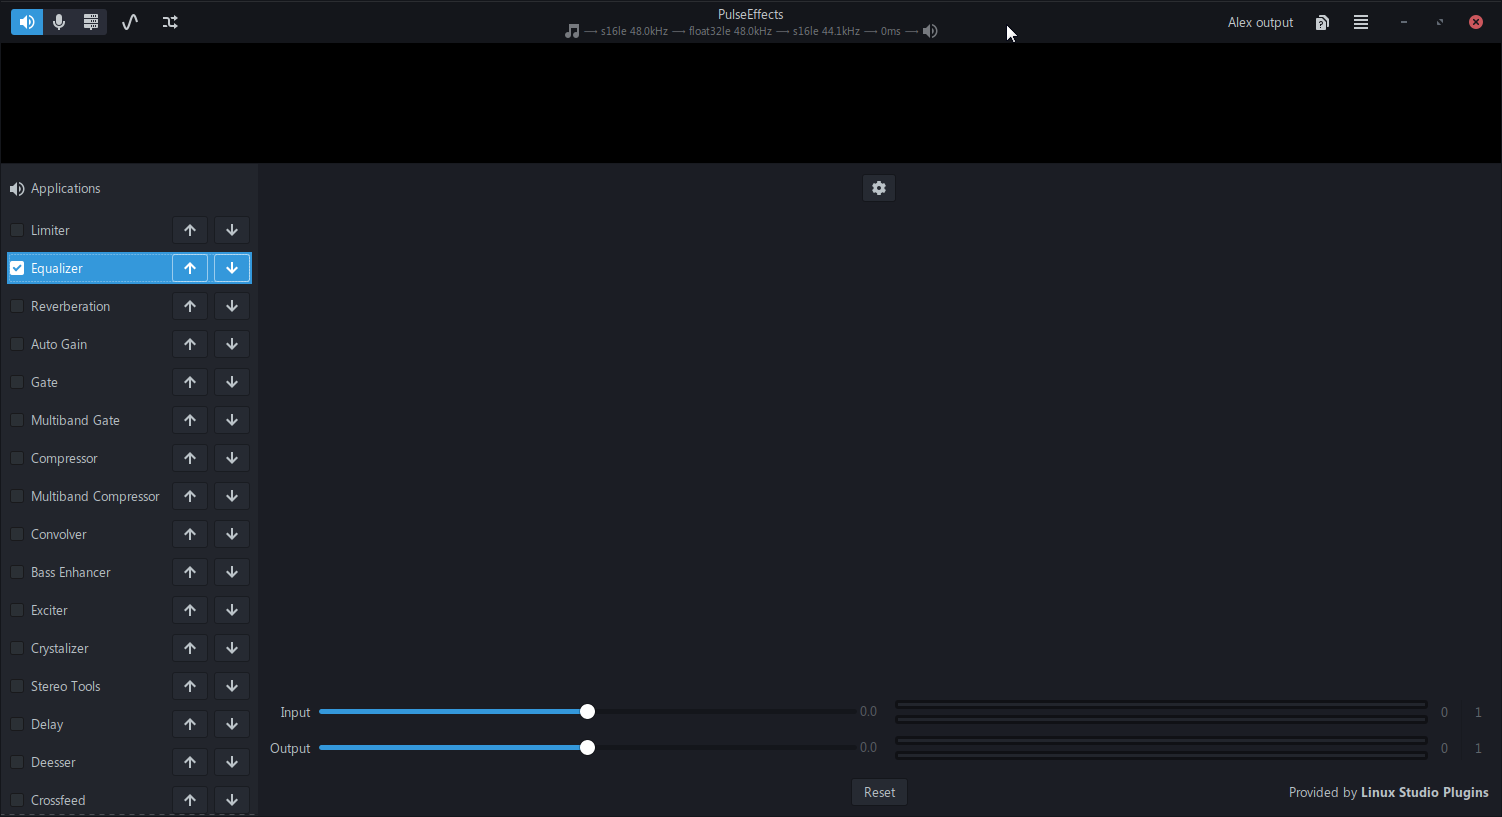The height and width of the screenshot is (817, 1502).
Task: Enable the Bass Enhancer checkbox
Action: 17,572
